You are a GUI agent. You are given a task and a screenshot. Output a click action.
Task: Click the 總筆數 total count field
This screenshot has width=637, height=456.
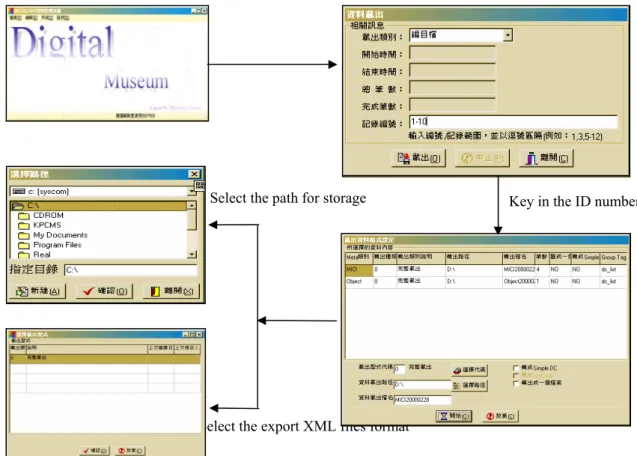[x=452, y=88]
